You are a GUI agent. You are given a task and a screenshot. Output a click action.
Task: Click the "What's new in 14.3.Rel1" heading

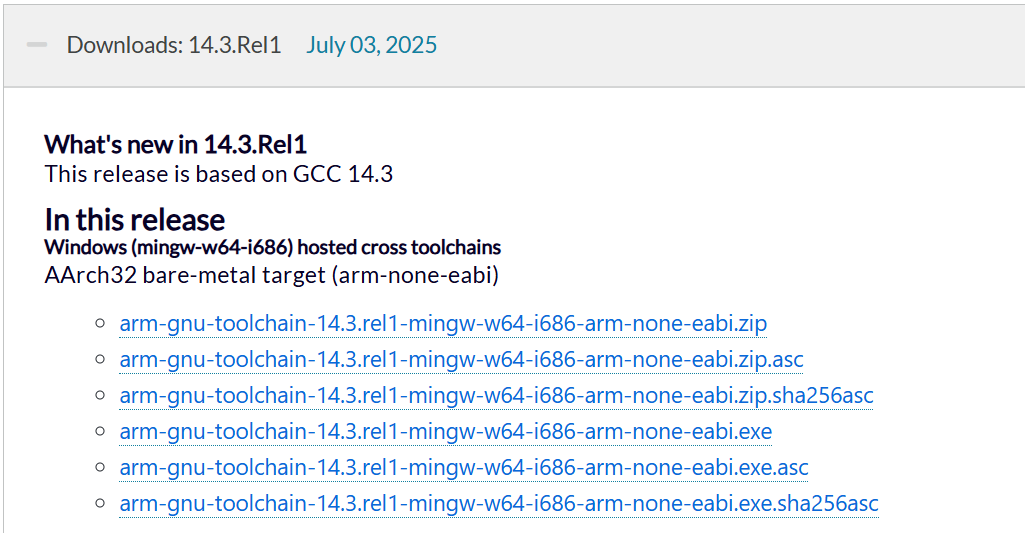(175, 145)
